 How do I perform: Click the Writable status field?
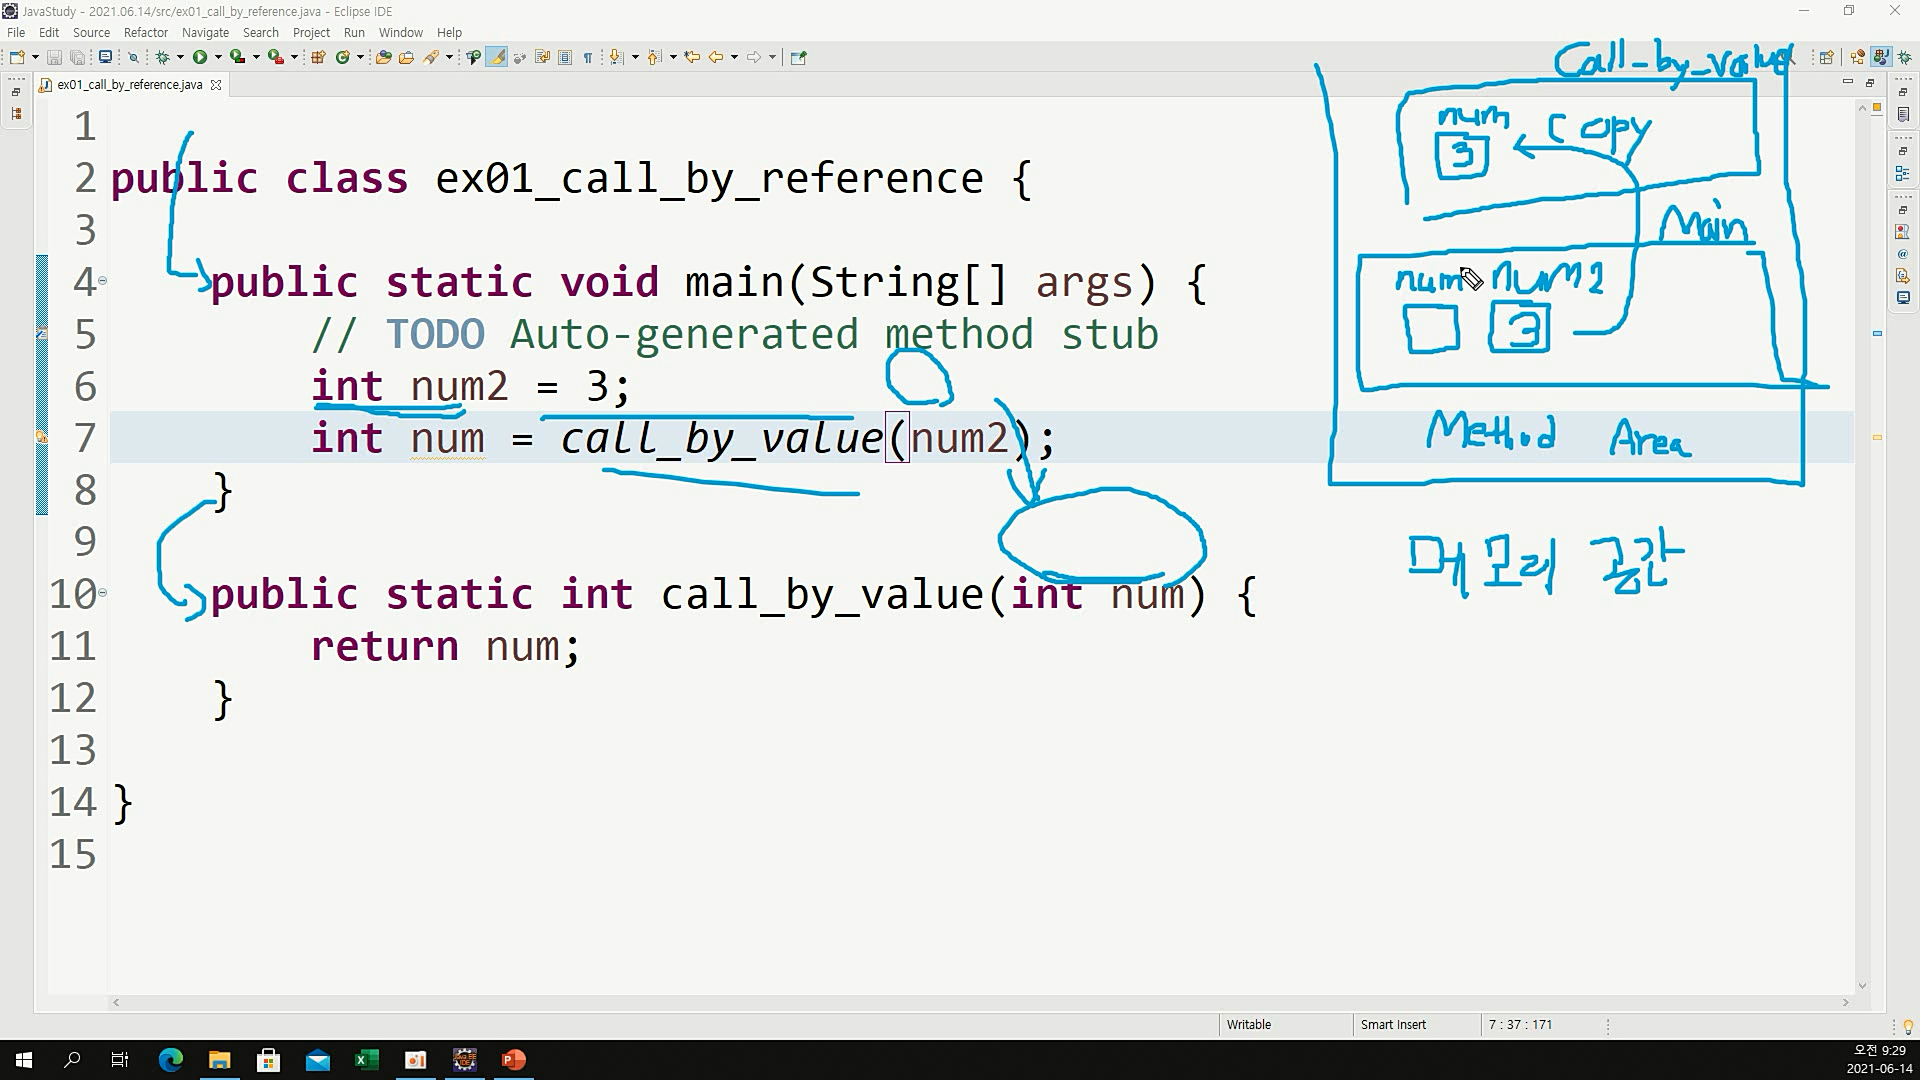(1248, 1024)
